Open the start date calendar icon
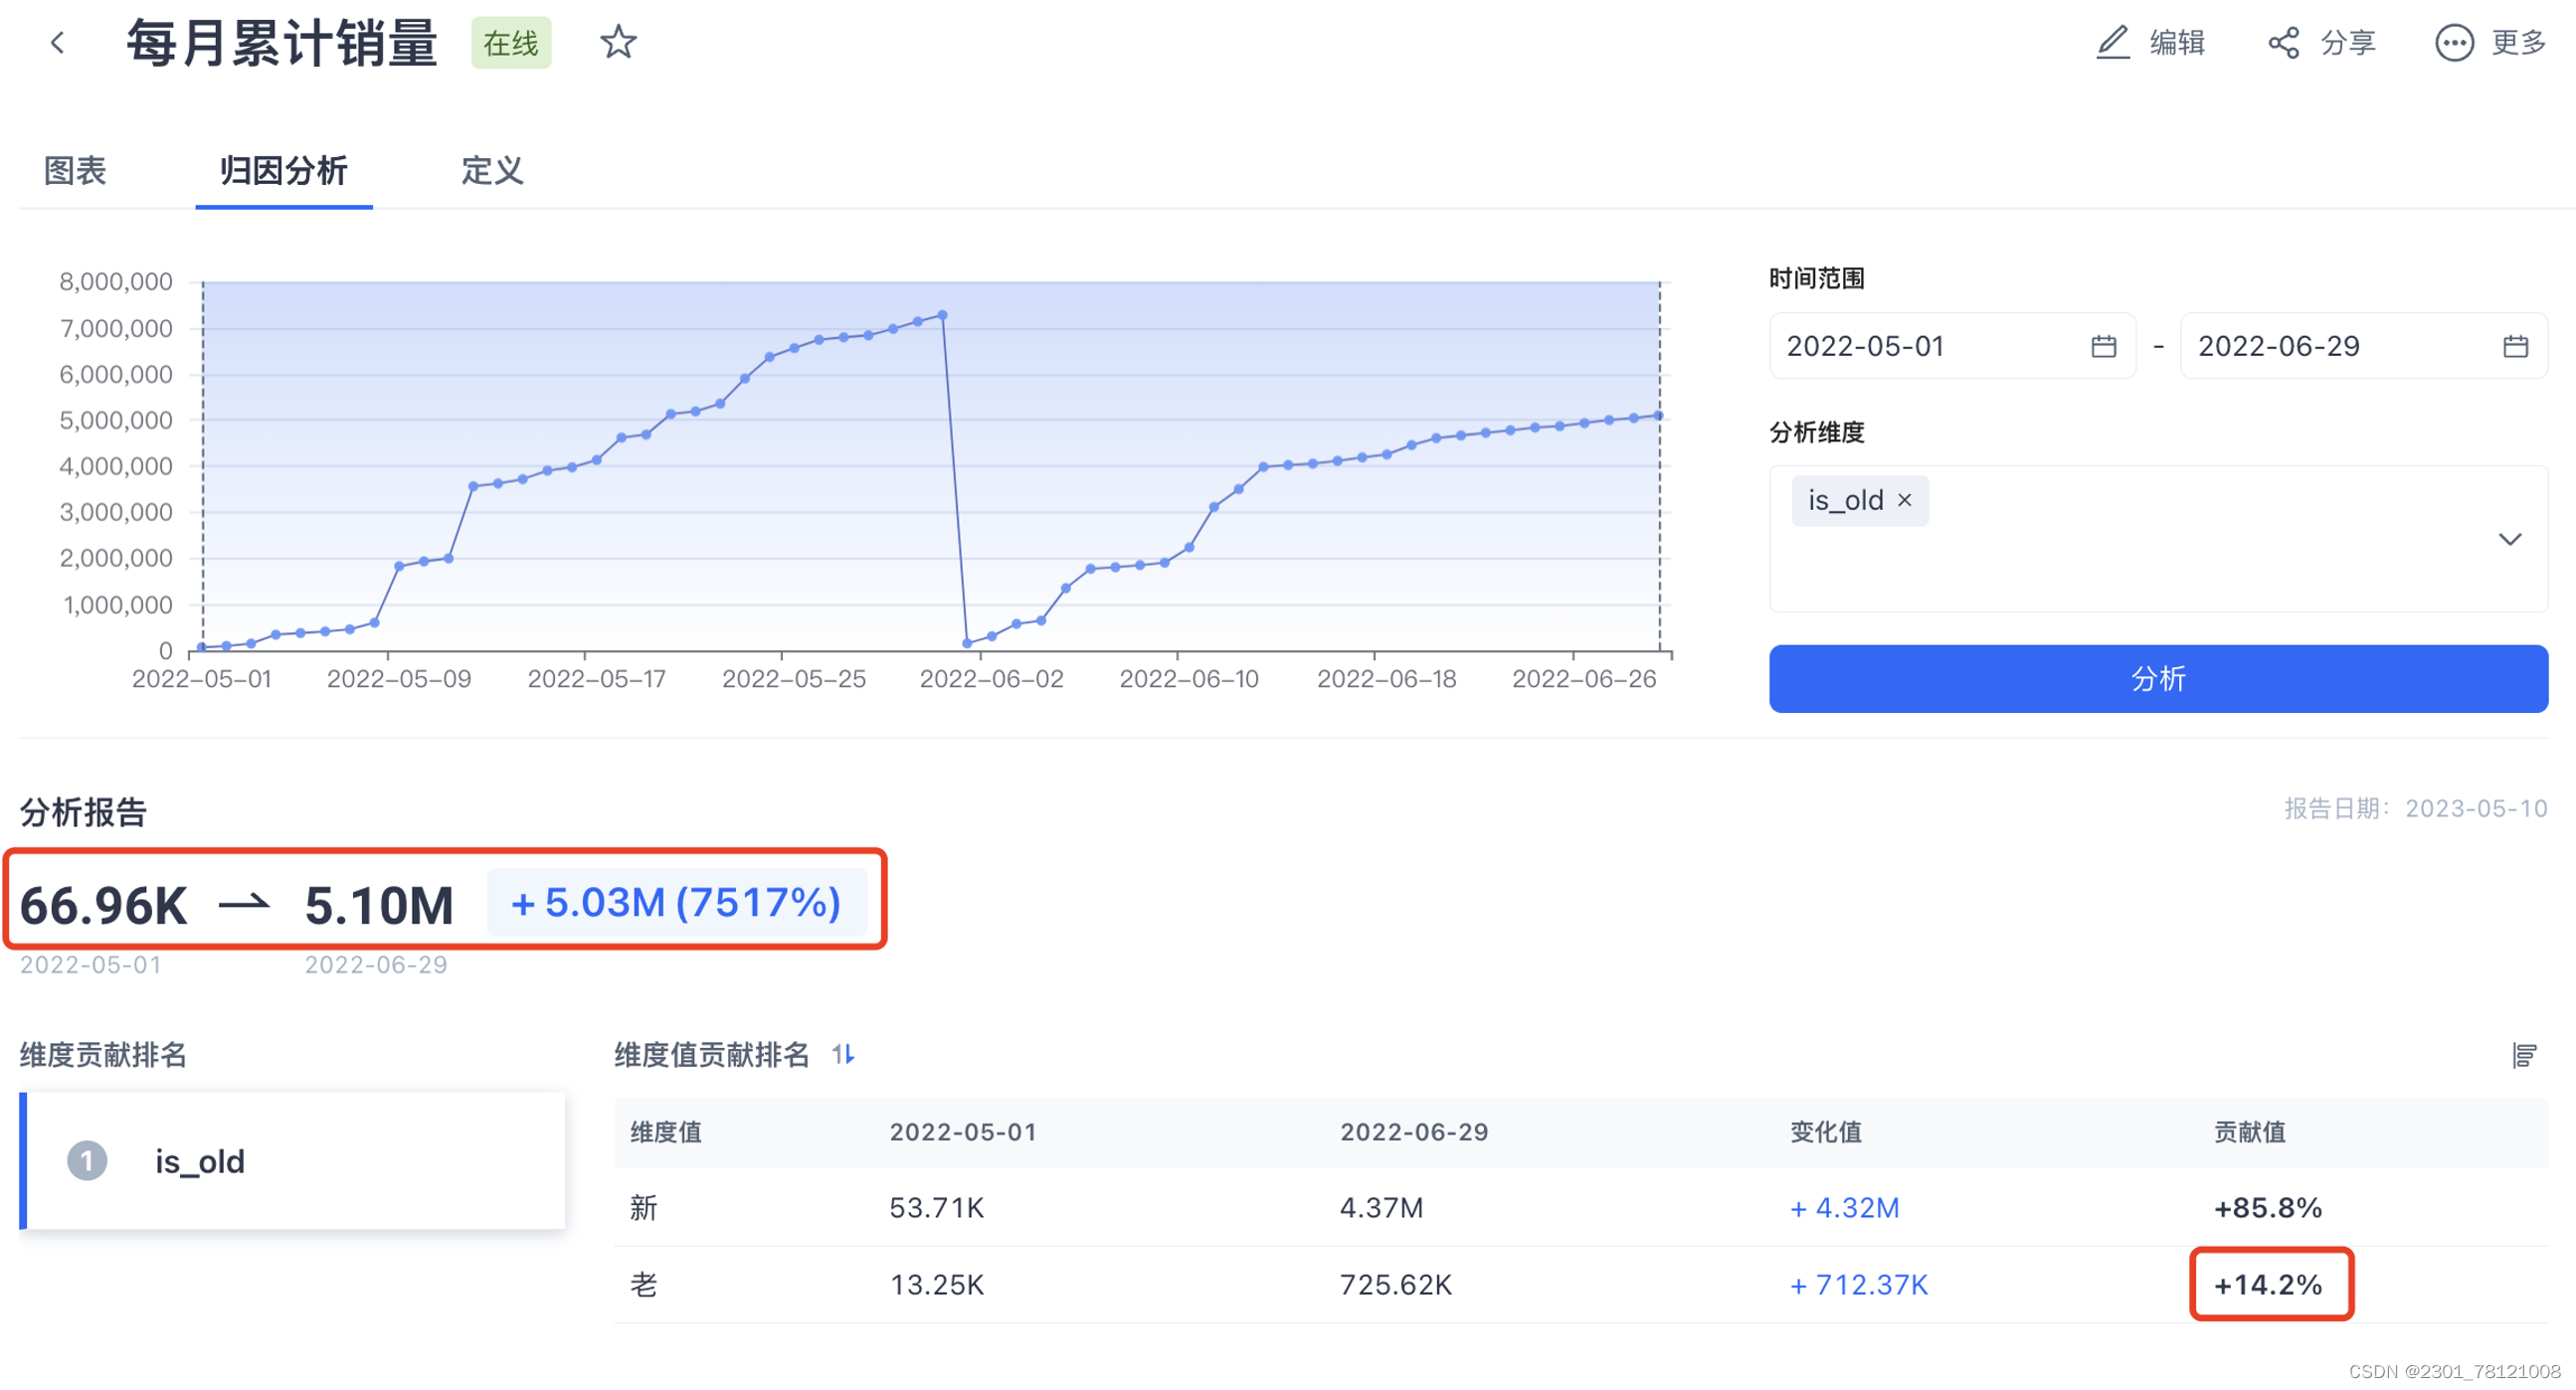This screenshot has height=1390, width=2576. click(x=2104, y=346)
